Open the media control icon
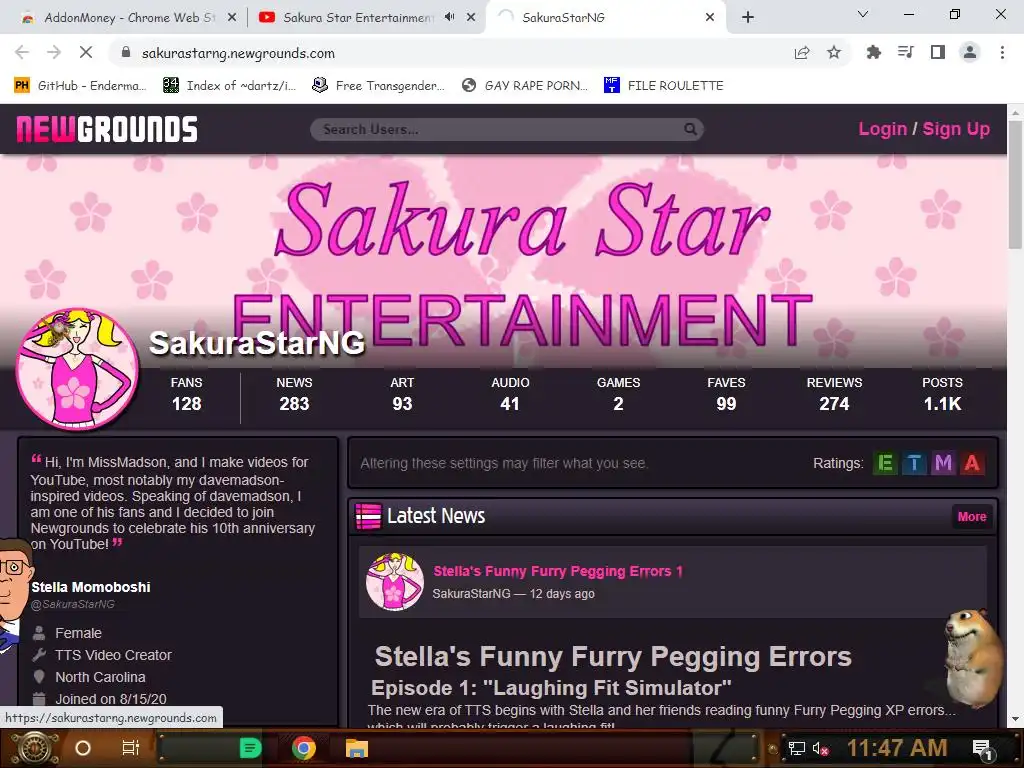1024x768 pixels. point(905,52)
